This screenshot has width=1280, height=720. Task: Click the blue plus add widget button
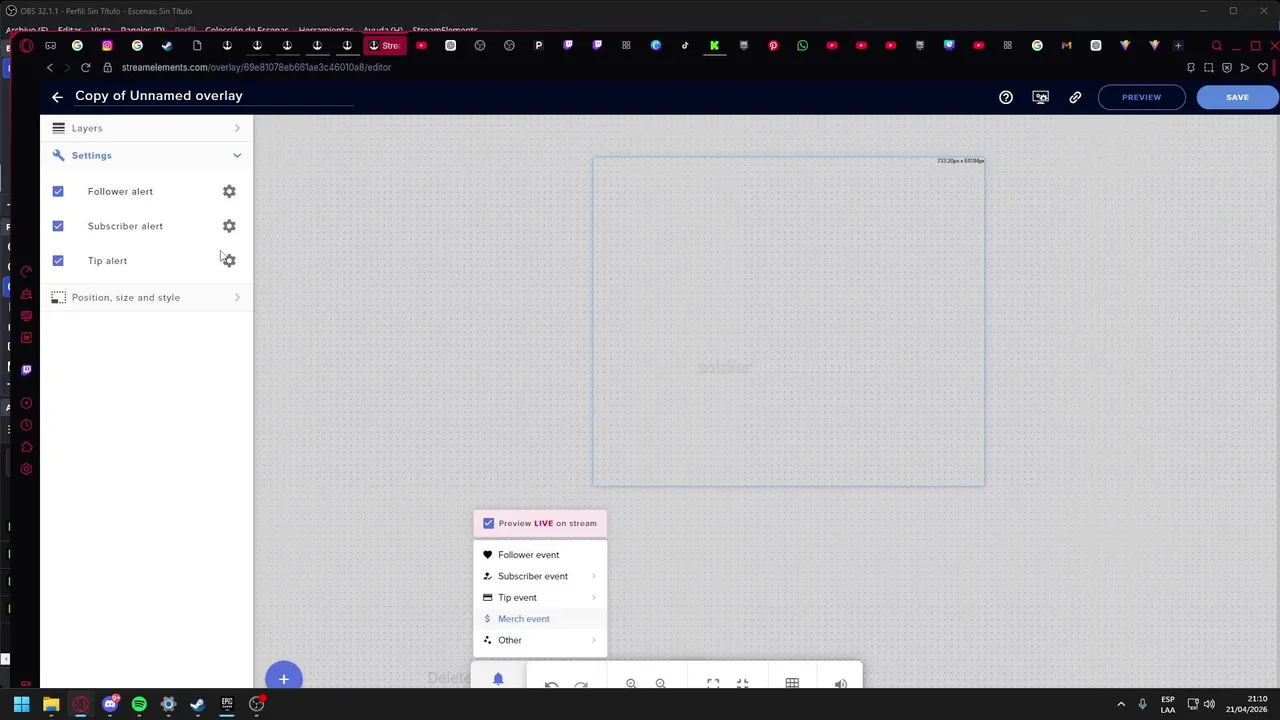pos(284,679)
